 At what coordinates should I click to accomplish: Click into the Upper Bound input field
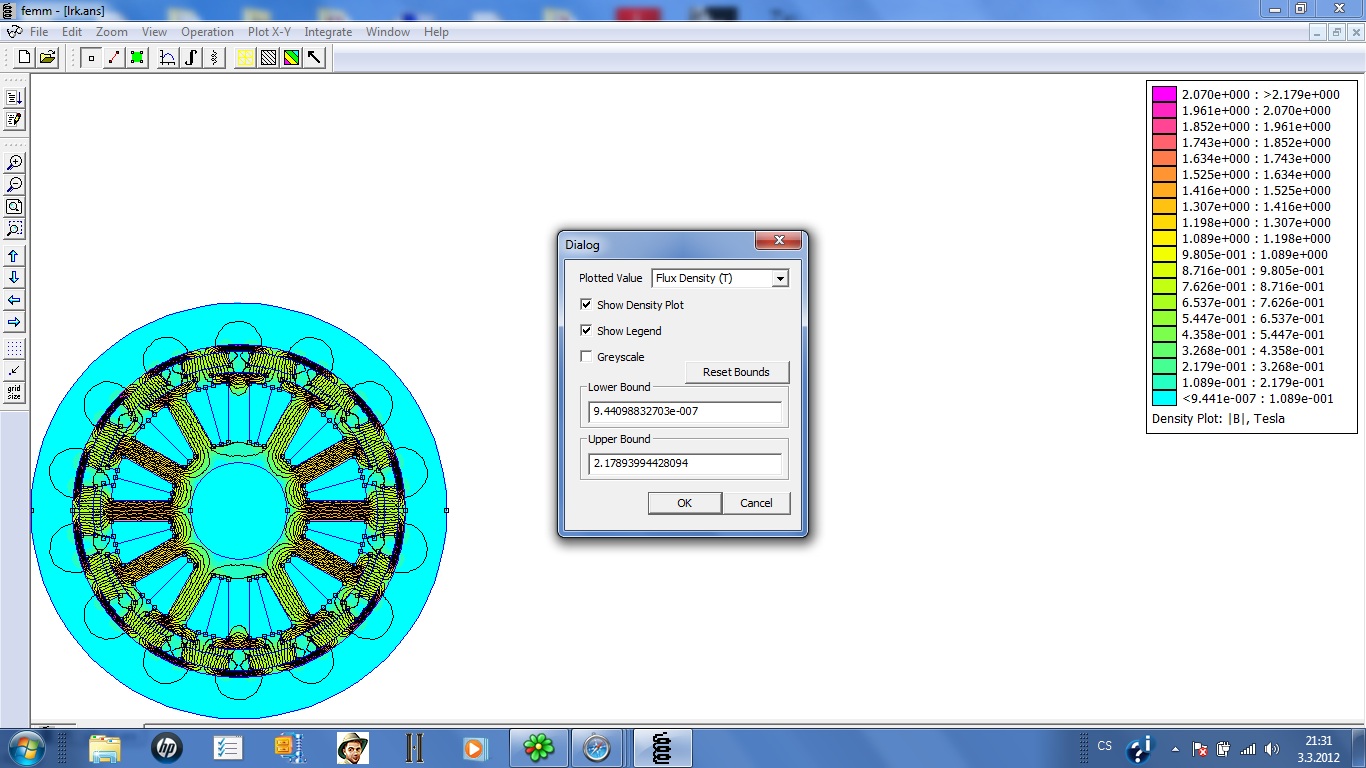click(x=685, y=464)
